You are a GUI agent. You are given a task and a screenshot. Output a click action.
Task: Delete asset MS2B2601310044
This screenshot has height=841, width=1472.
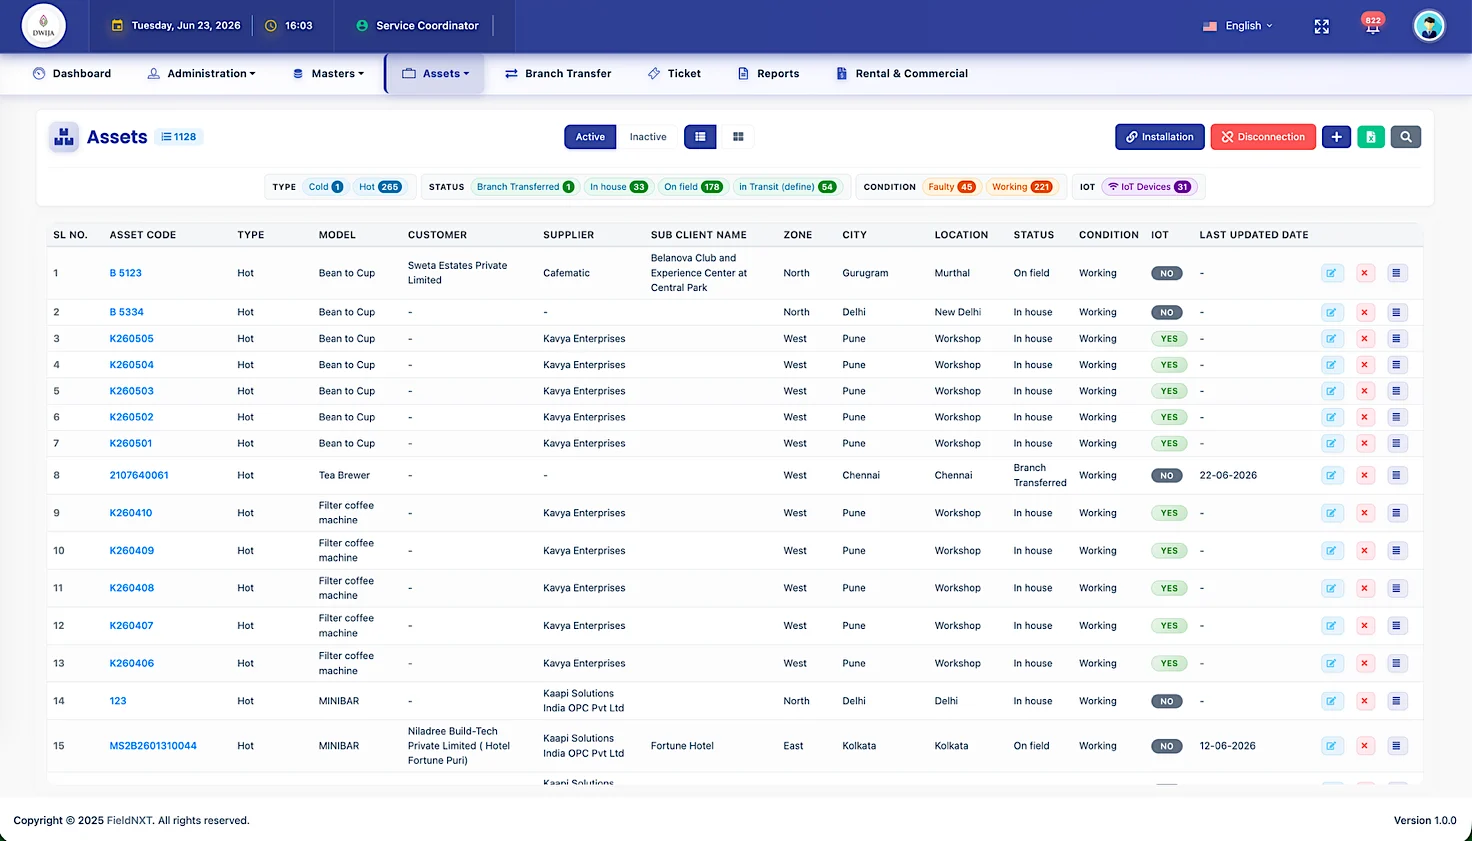(1365, 746)
